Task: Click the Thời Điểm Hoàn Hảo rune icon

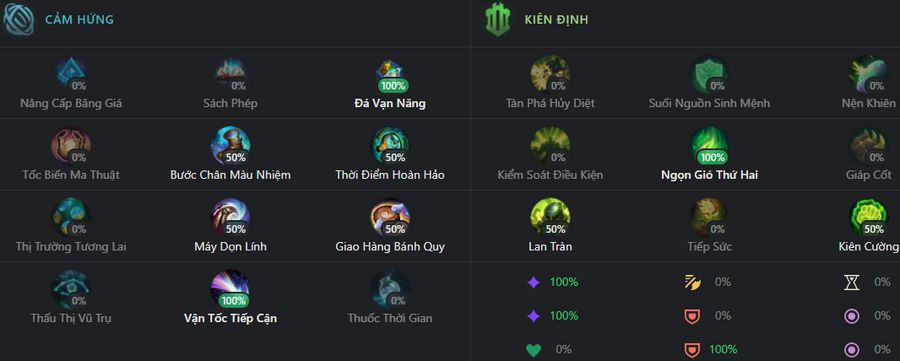Action: pos(390,146)
